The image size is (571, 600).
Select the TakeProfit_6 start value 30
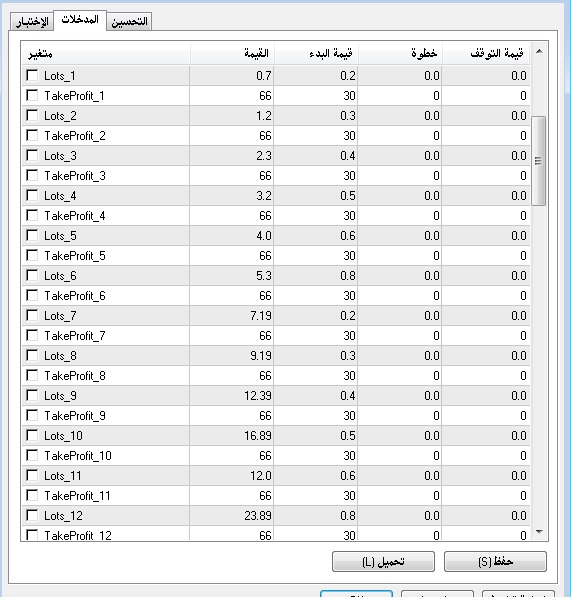click(316, 295)
